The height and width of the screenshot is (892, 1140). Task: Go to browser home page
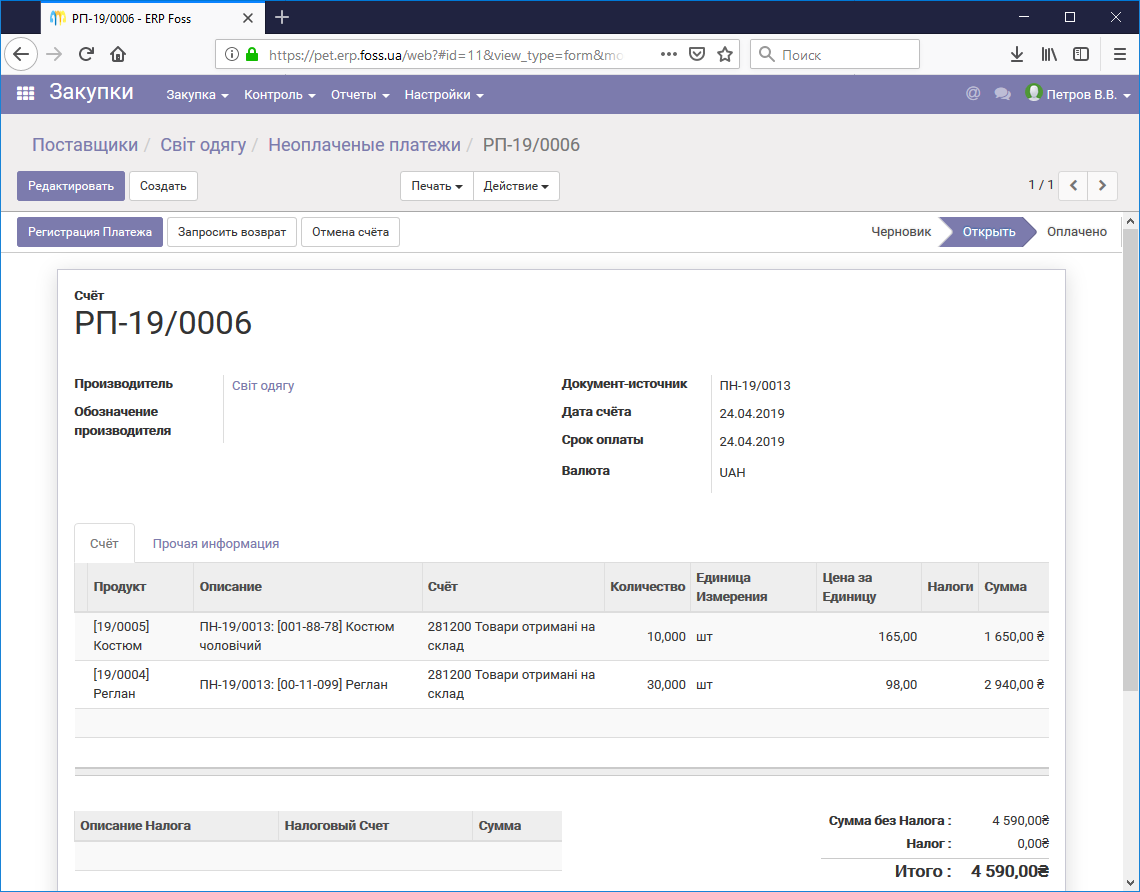118,54
